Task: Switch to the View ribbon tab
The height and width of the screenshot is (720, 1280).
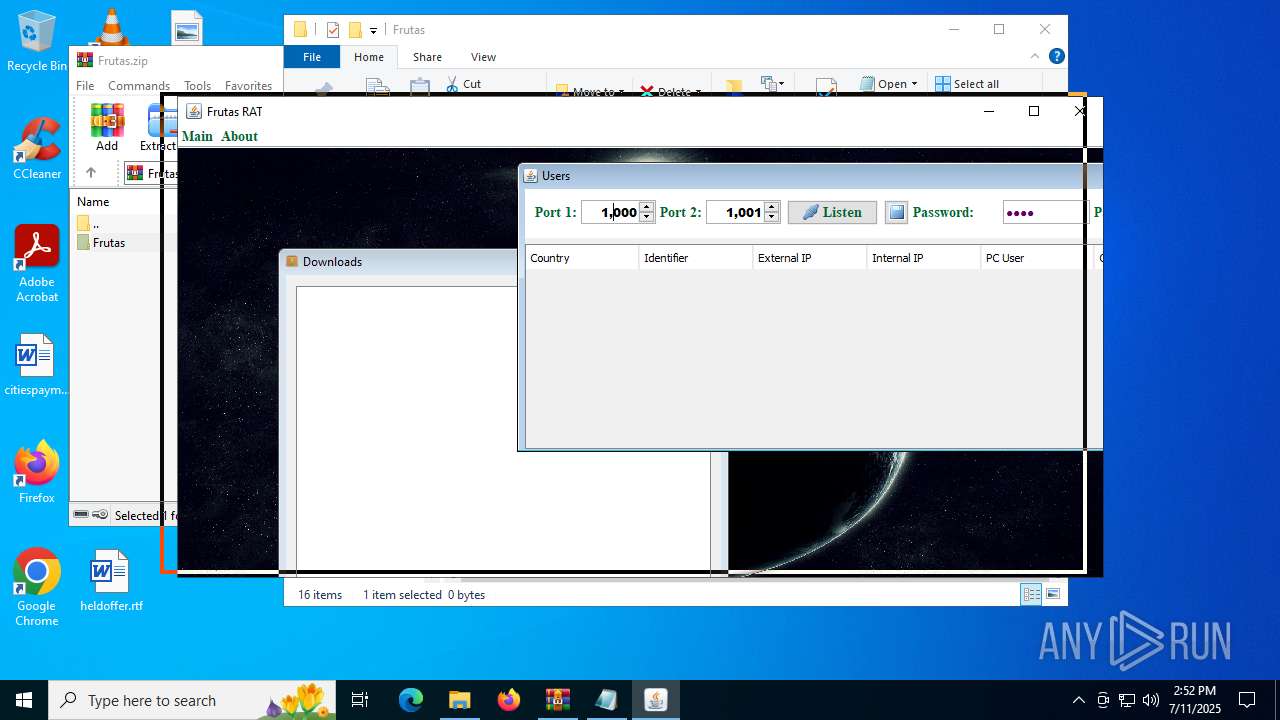Action: [x=483, y=57]
